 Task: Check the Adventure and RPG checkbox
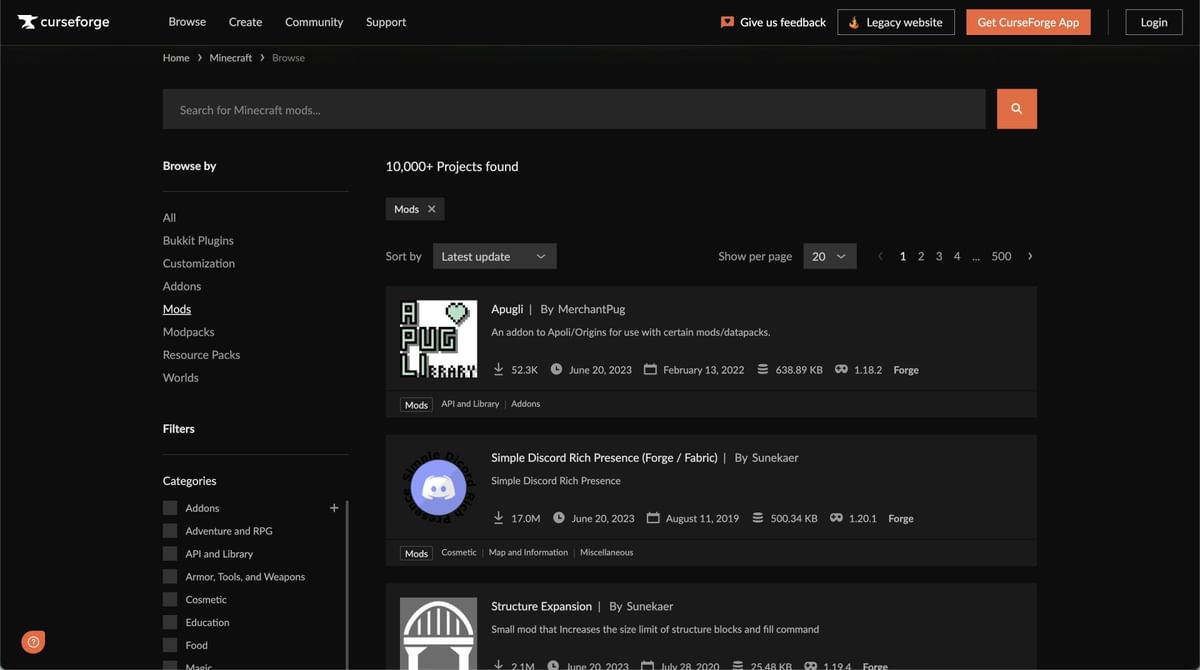point(170,531)
